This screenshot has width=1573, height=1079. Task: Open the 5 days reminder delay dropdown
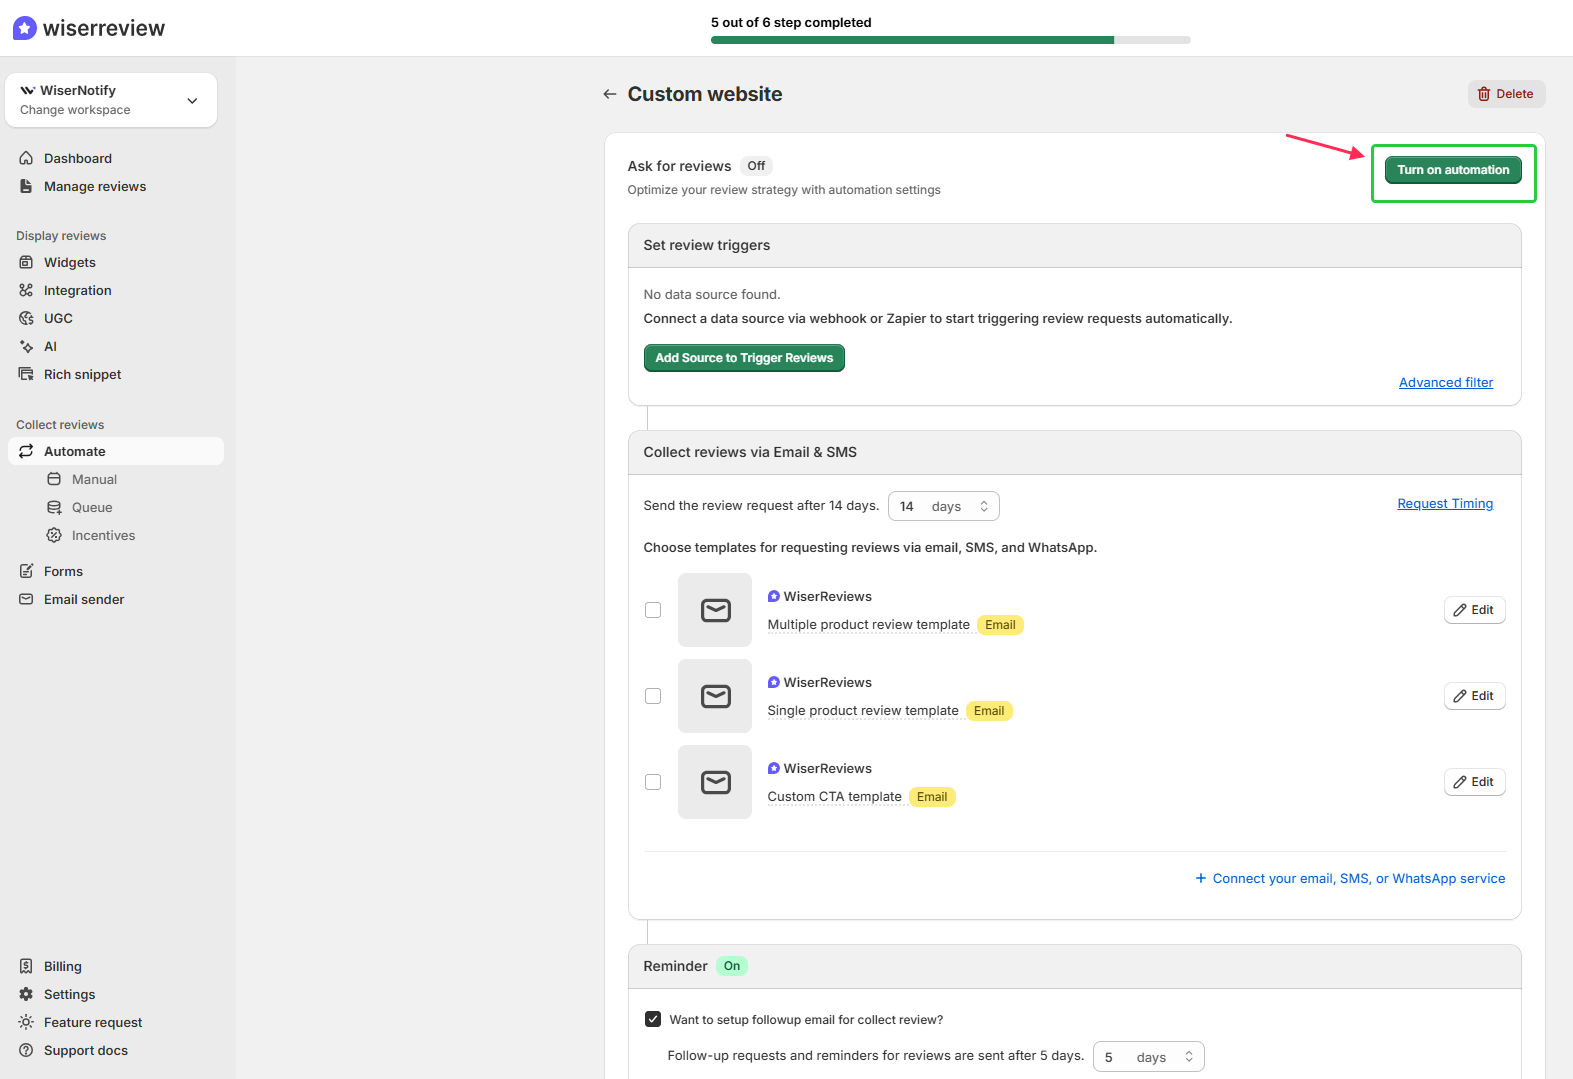point(1148,1057)
